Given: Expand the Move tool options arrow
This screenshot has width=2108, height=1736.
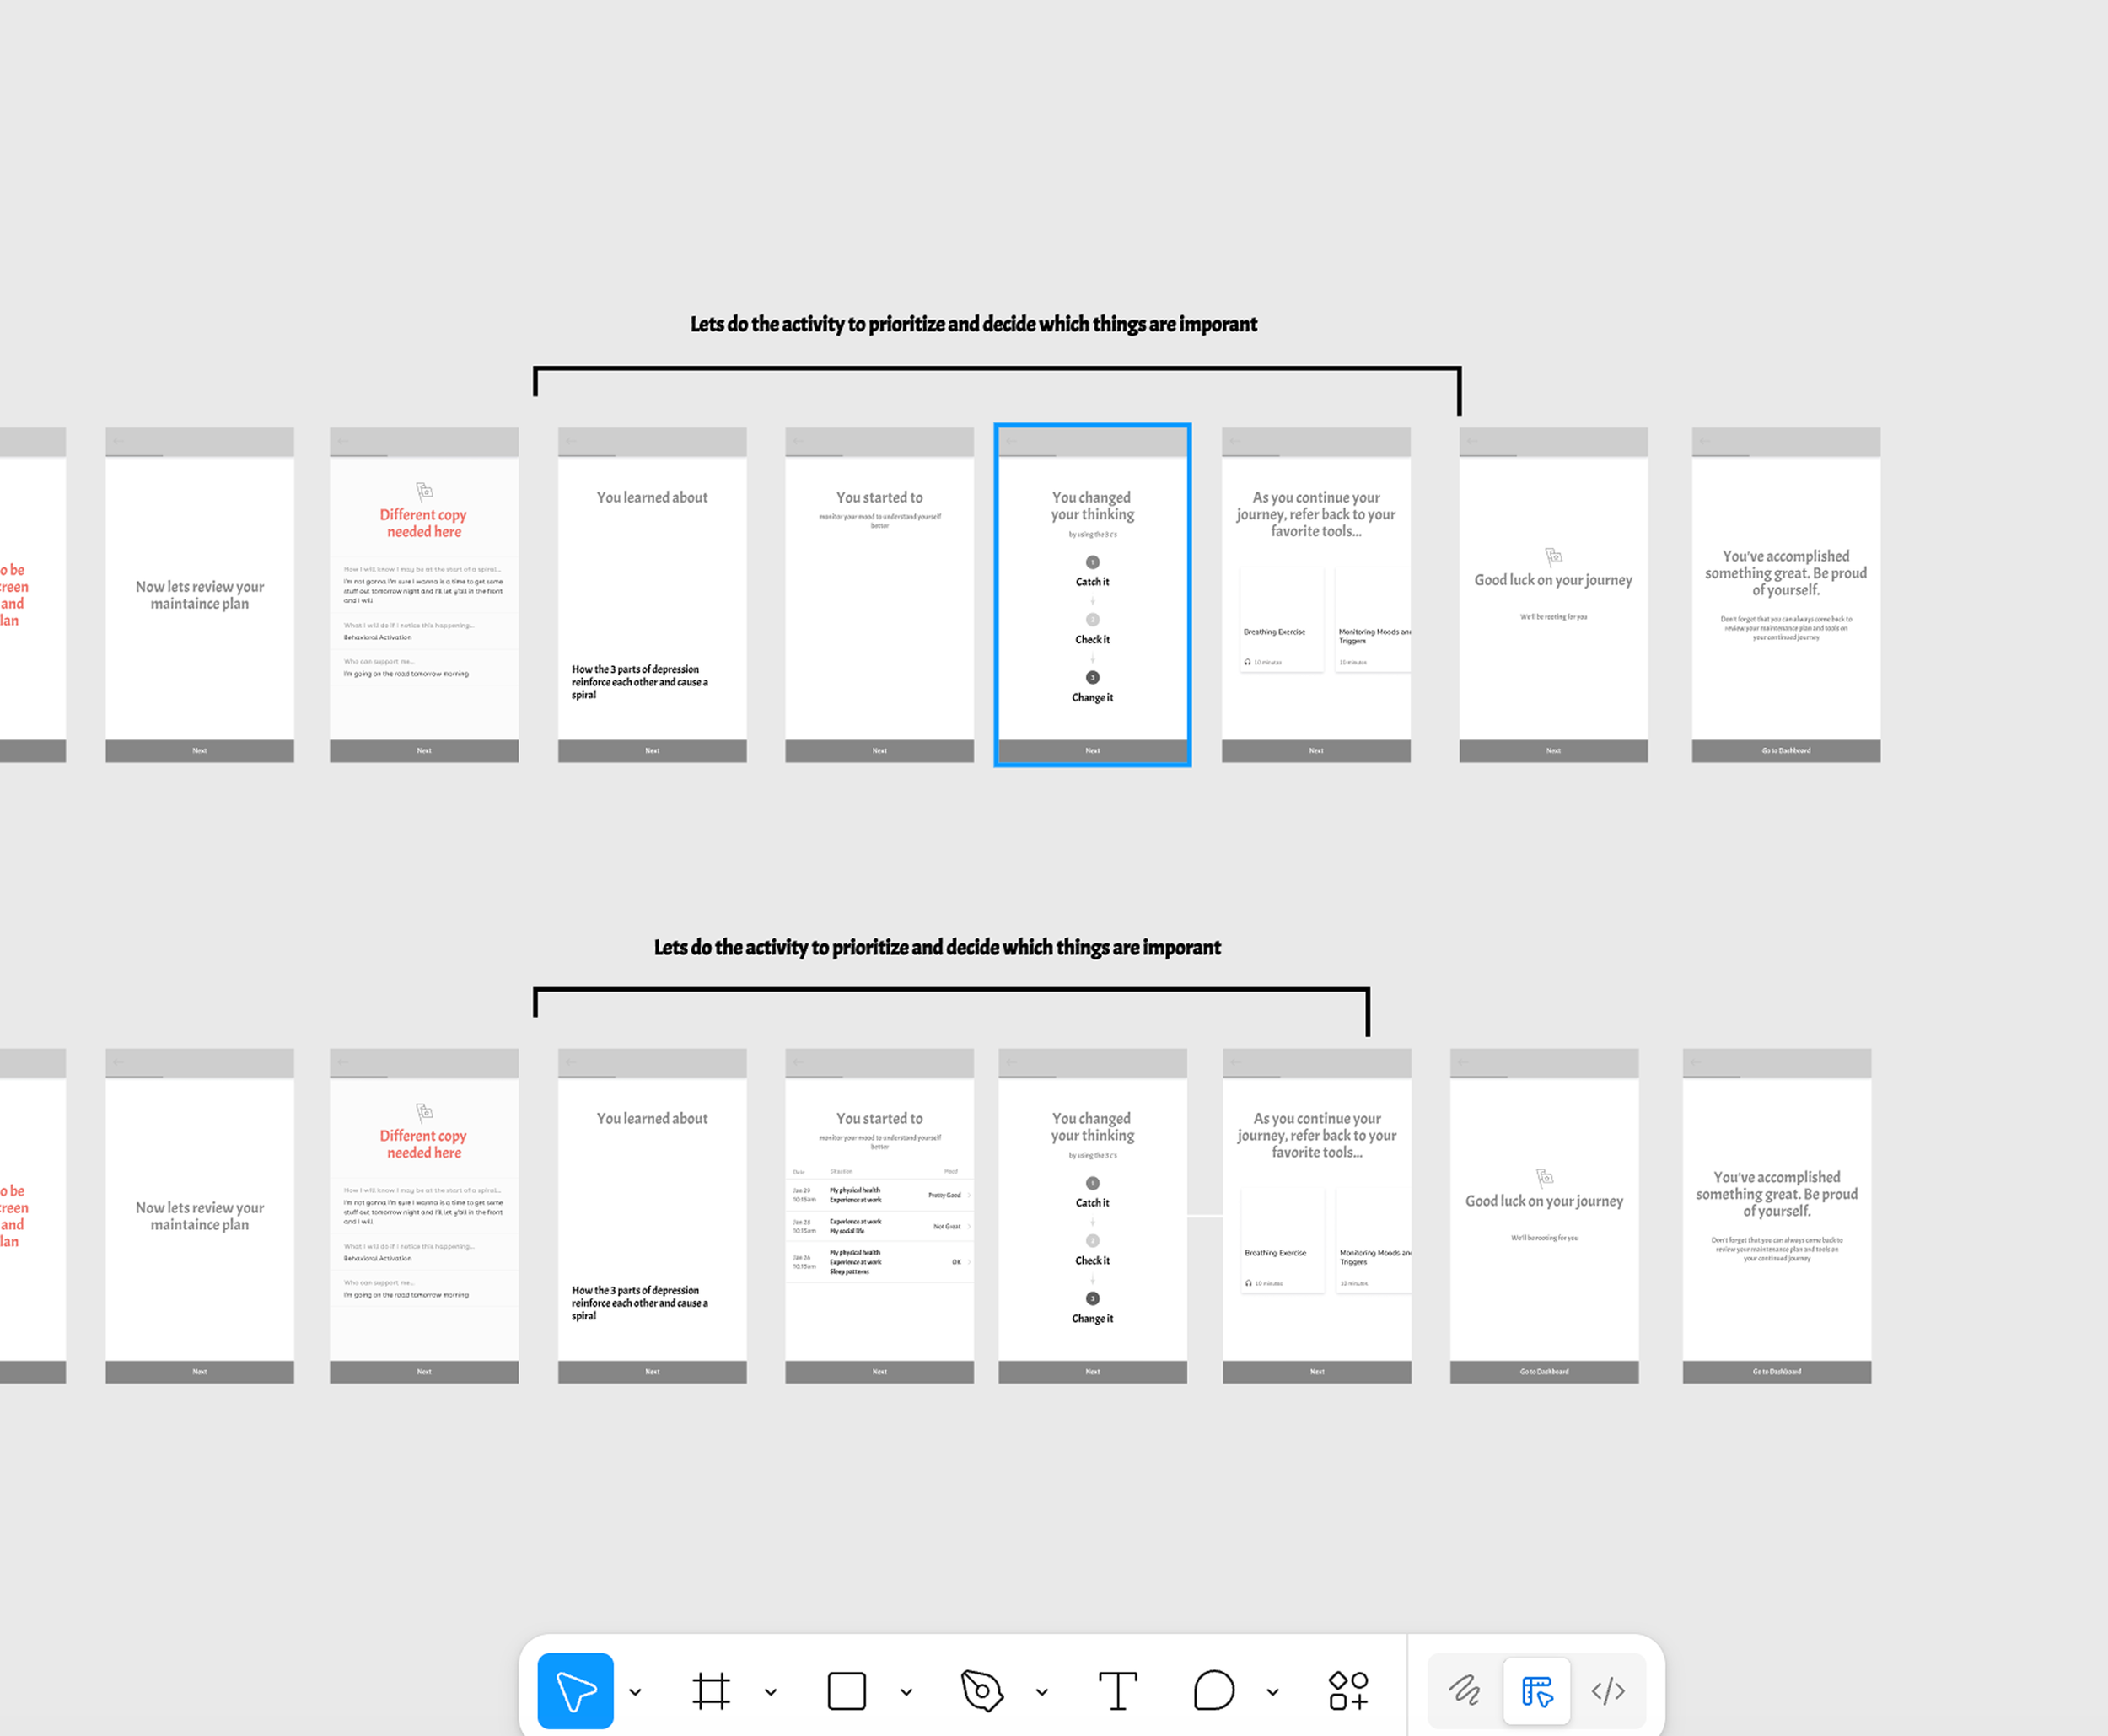Looking at the screenshot, I should coord(635,1692).
